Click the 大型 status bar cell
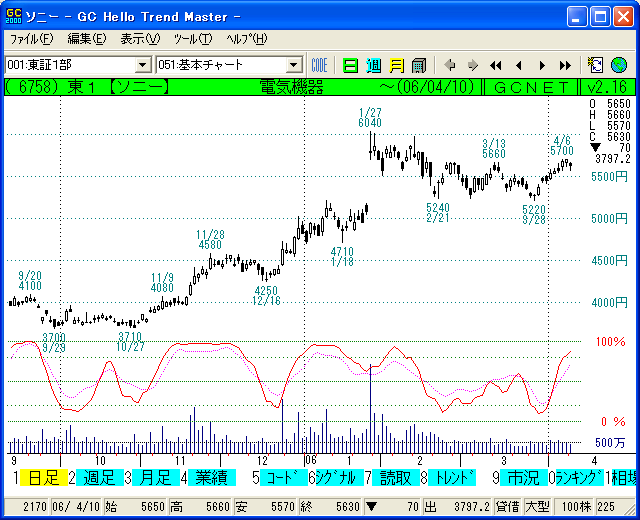Image resolution: width=640 pixels, height=520 pixels. (537, 507)
